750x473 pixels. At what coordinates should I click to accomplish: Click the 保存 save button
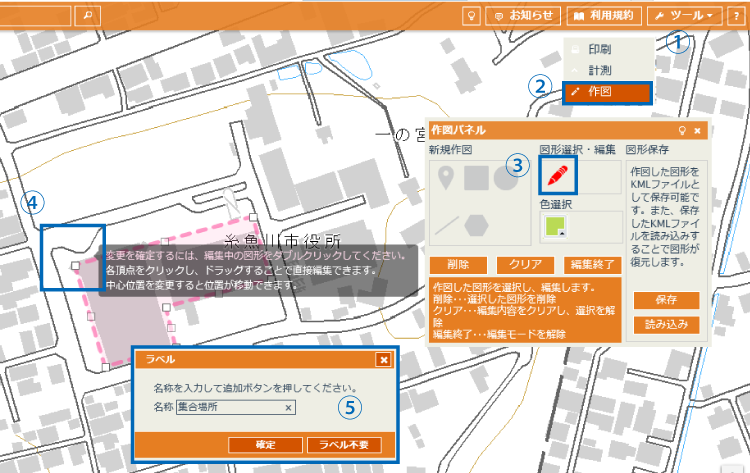pos(666,300)
